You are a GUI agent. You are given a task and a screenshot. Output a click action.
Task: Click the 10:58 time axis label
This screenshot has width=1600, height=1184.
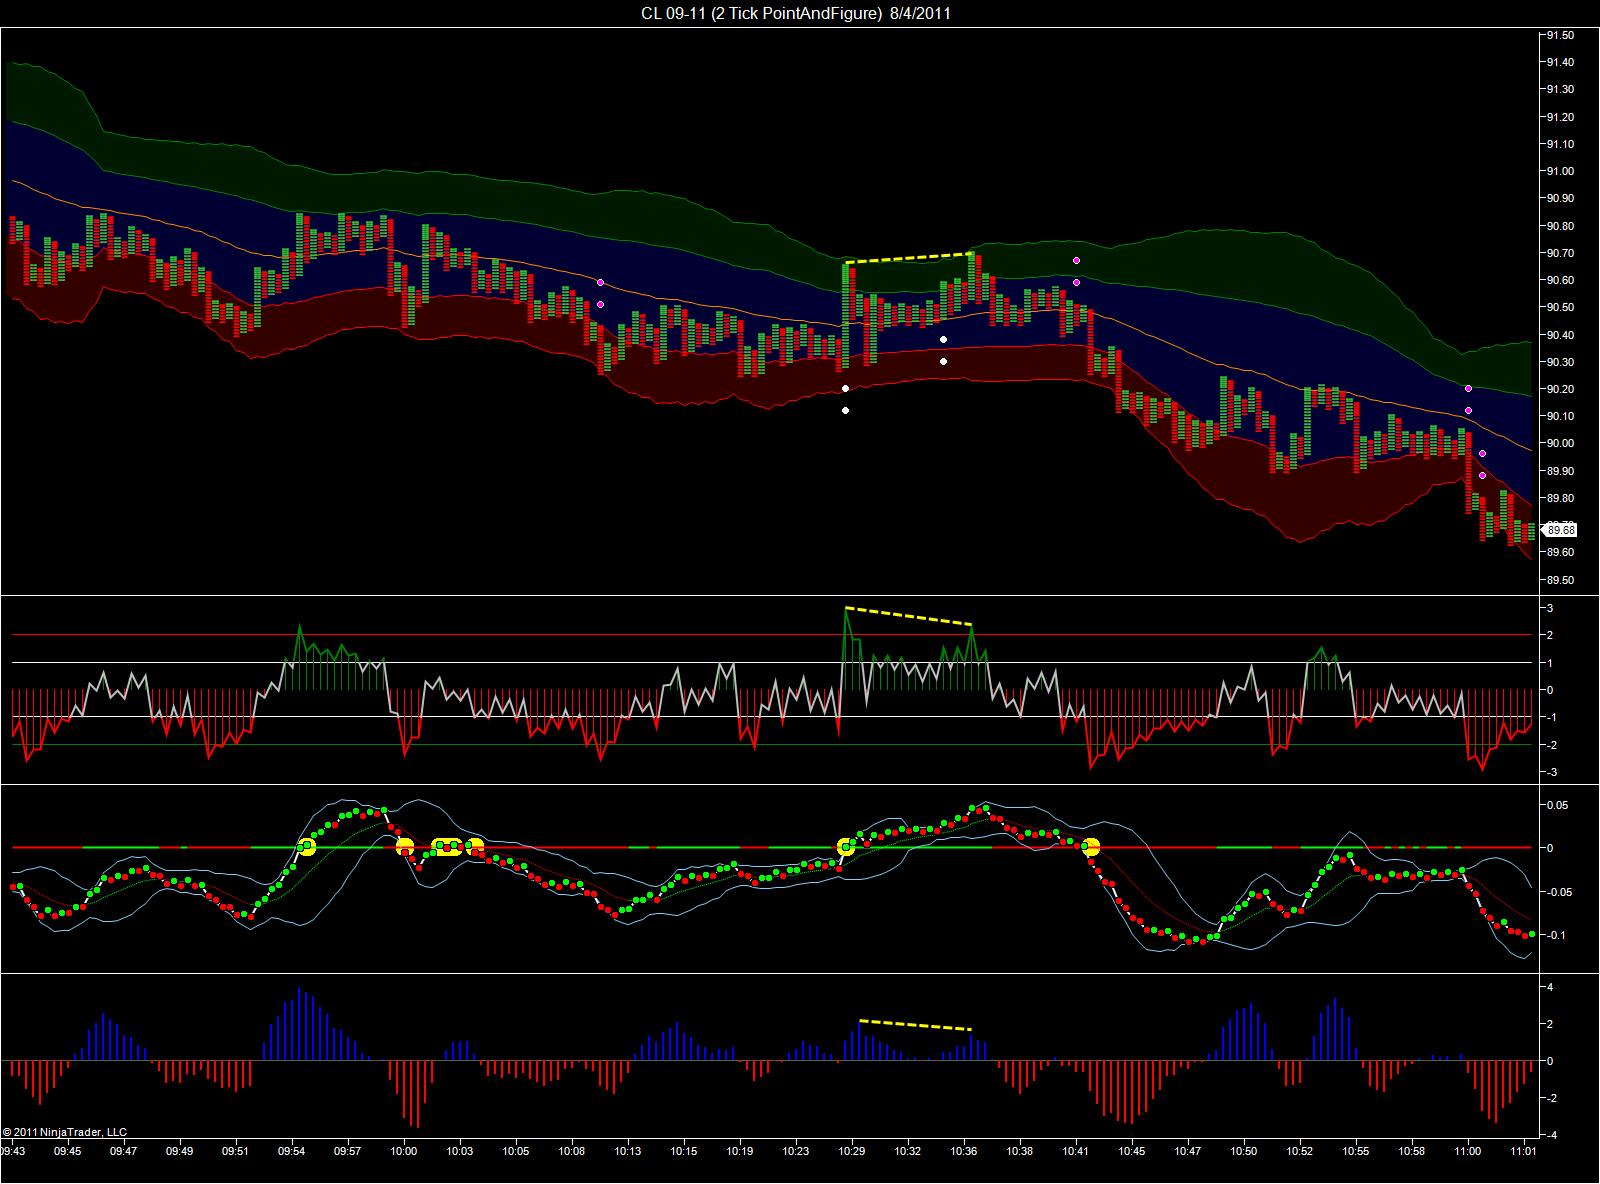pos(1412,1151)
